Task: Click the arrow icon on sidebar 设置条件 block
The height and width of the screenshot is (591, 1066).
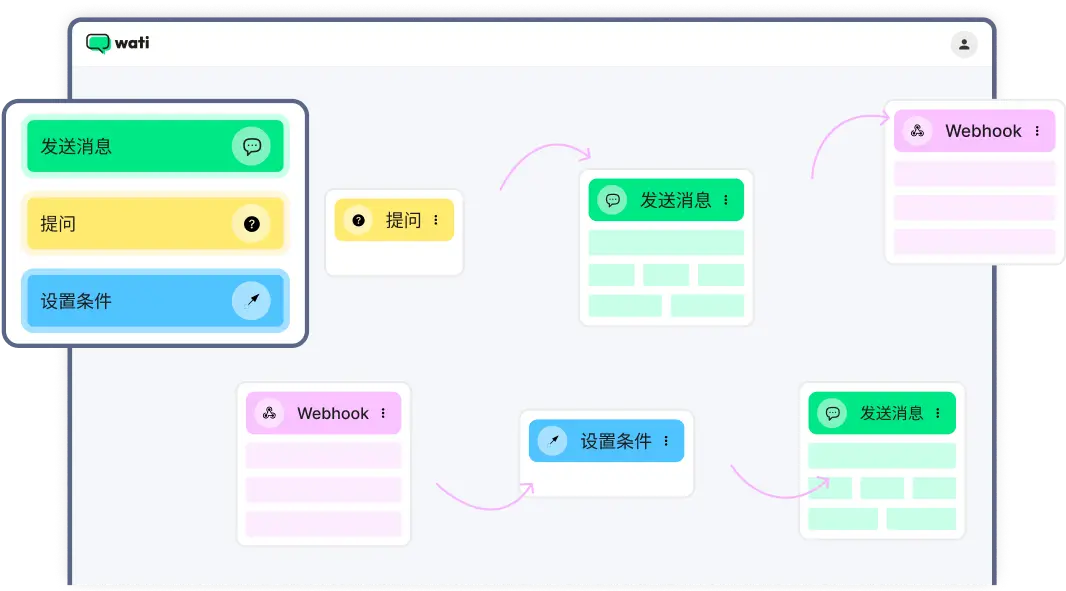Action: click(x=253, y=300)
